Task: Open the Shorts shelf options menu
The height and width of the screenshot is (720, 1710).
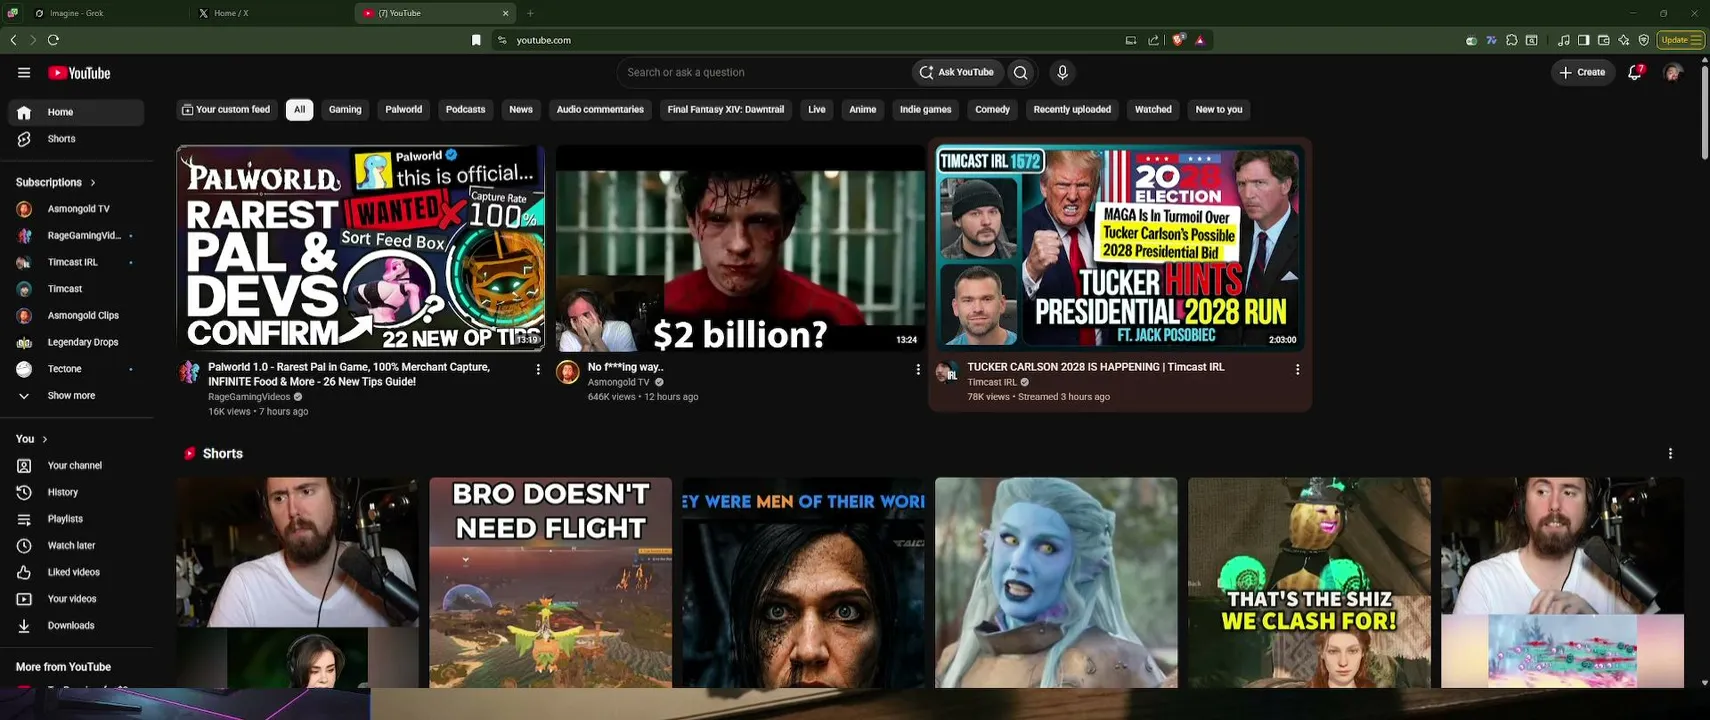Action: coord(1670,453)
